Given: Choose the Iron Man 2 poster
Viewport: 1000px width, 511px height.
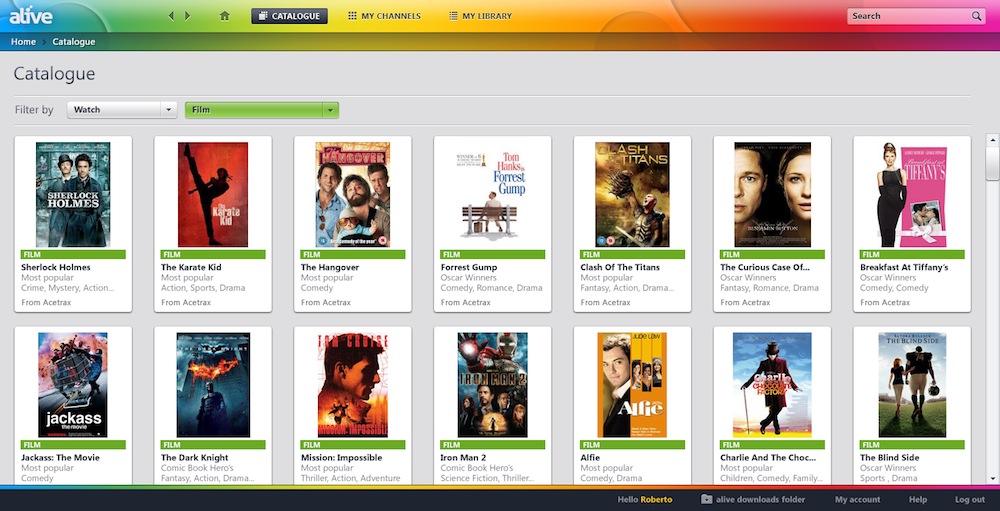Looking at the screenshot, I should coord(492,385).
